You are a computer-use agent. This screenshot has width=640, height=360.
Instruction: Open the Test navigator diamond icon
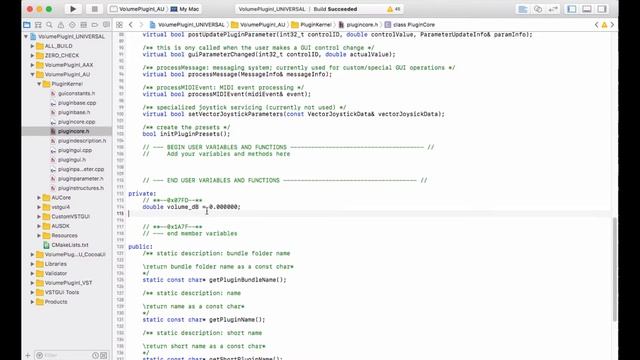tap(72, 25)
